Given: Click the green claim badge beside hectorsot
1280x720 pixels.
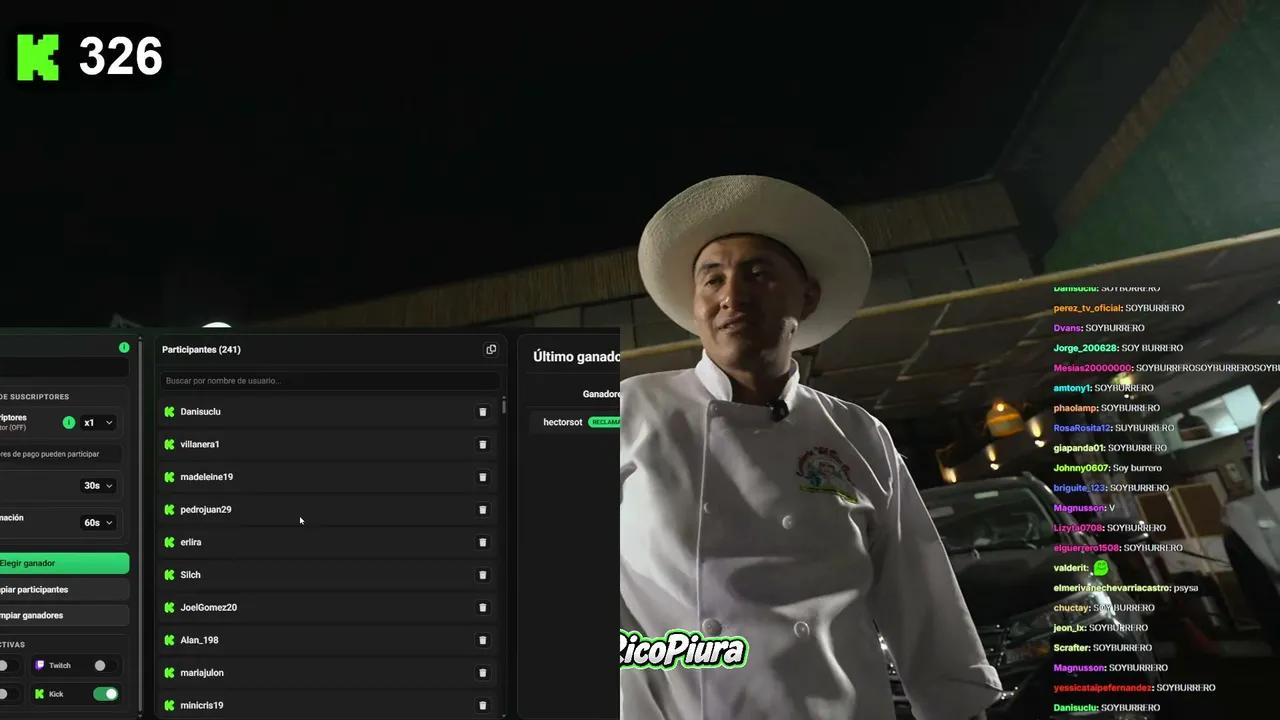Looking at the screenshot, I should pyautogui.click(x=604, y=422).
